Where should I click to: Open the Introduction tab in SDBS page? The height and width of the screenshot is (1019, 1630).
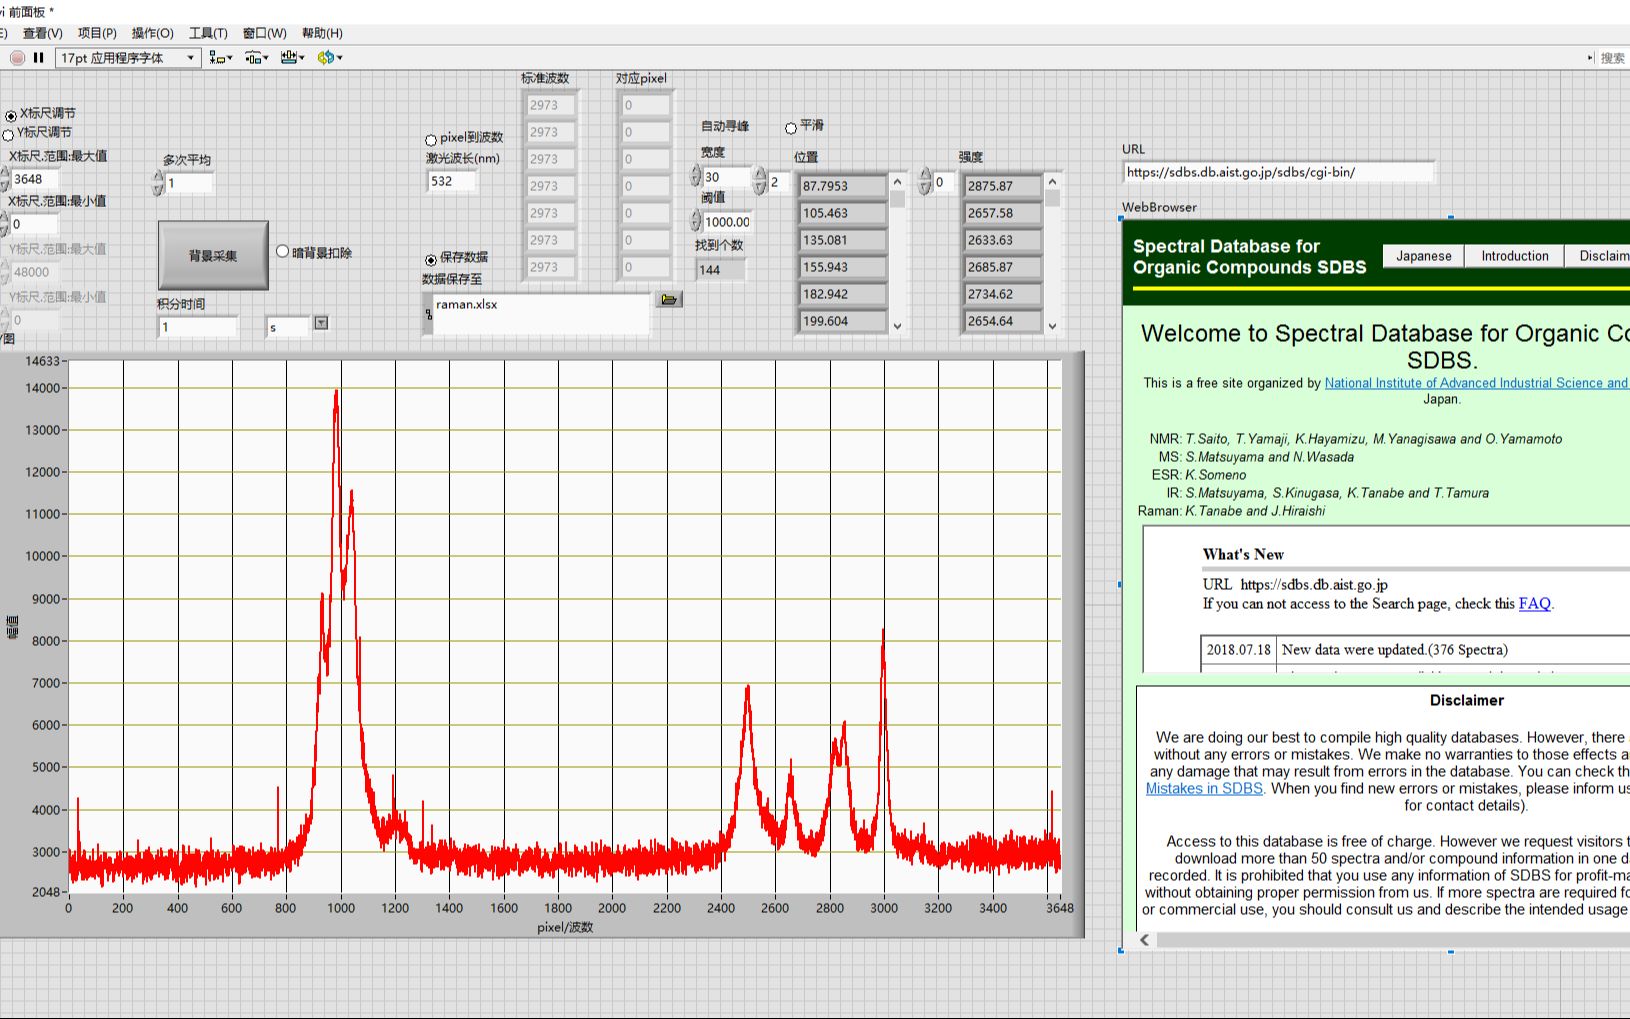pyautogui.click(x=1514, y=256)
